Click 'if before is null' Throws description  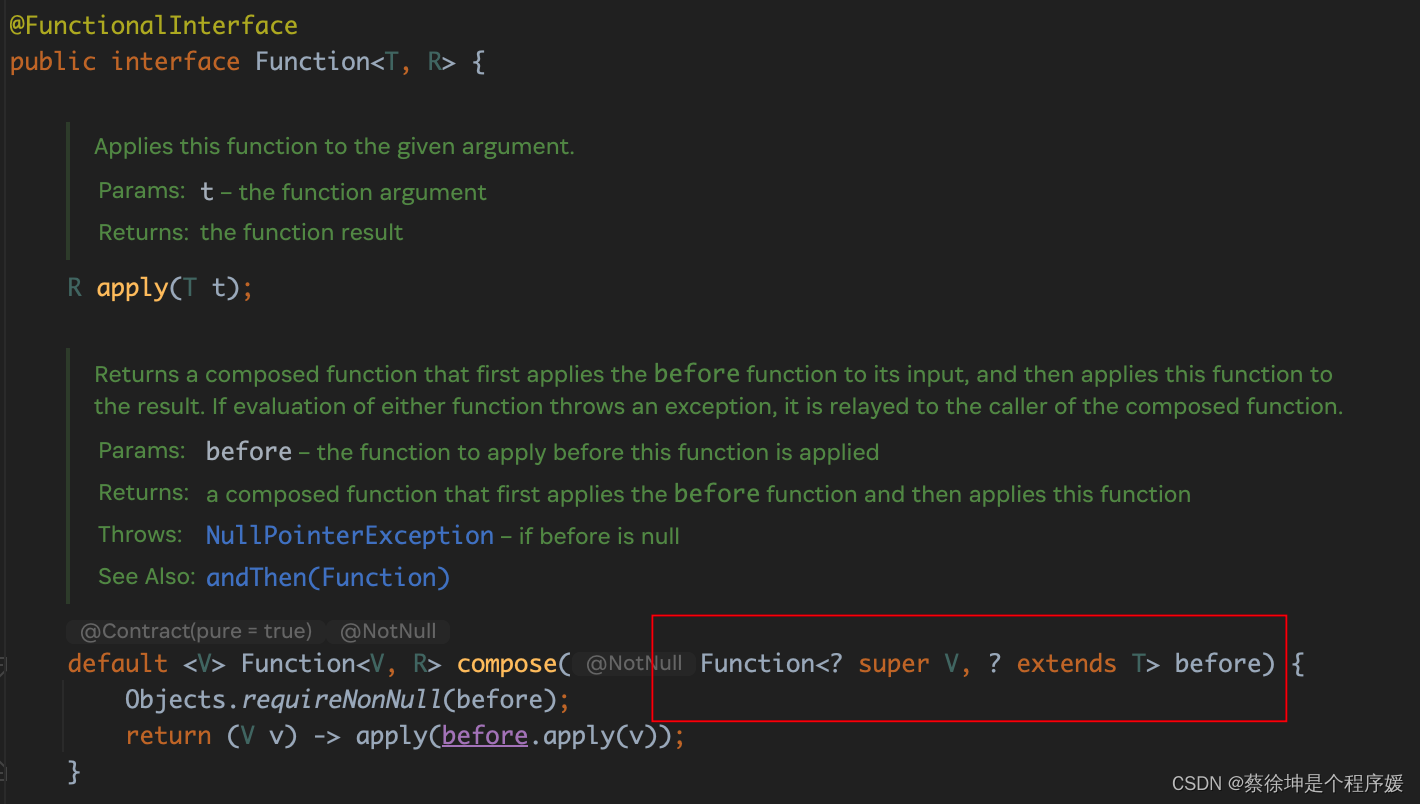pyautogui.click(x=599, y=537)
